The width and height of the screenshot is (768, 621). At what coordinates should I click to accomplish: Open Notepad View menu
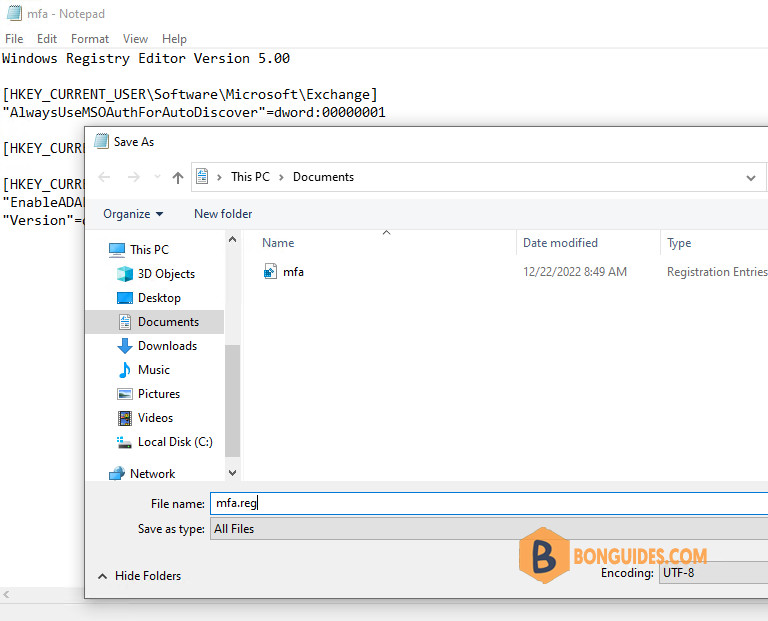click(x=135, y=39)
